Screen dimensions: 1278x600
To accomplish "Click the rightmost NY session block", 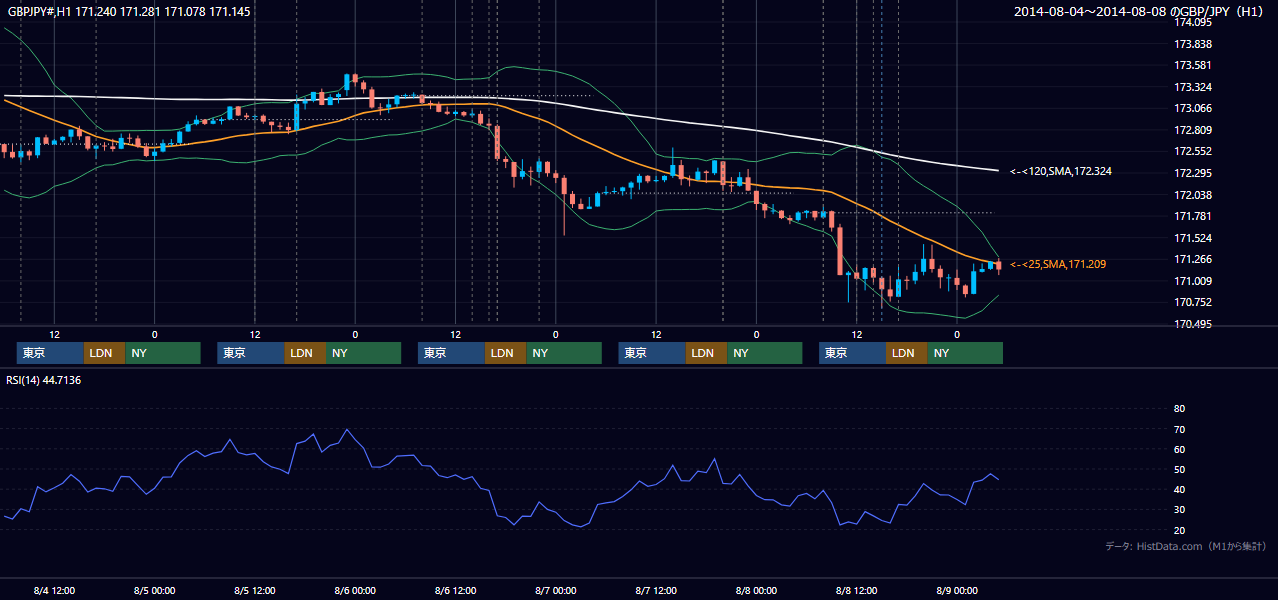I will click(965, 353).
